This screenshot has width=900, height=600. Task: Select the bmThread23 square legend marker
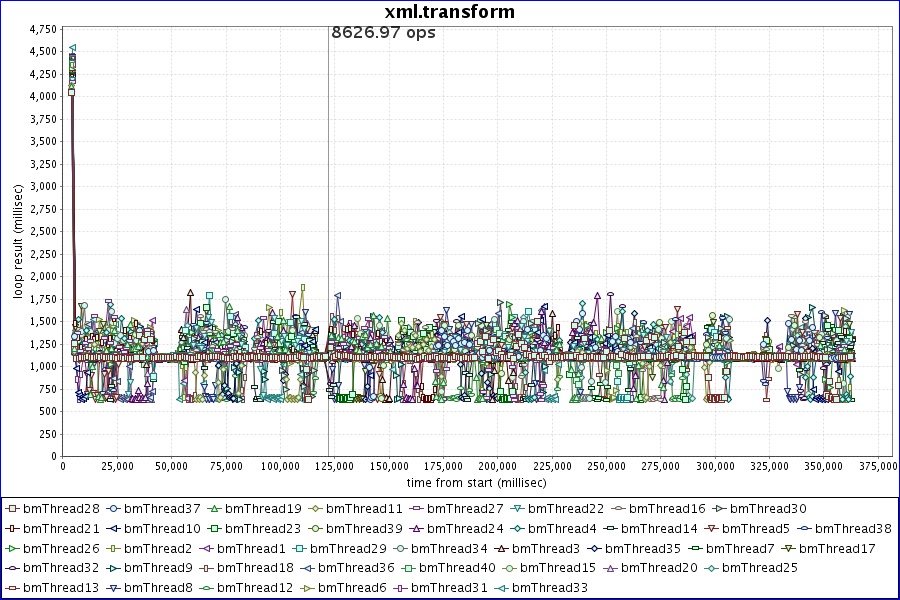(214, 529)
